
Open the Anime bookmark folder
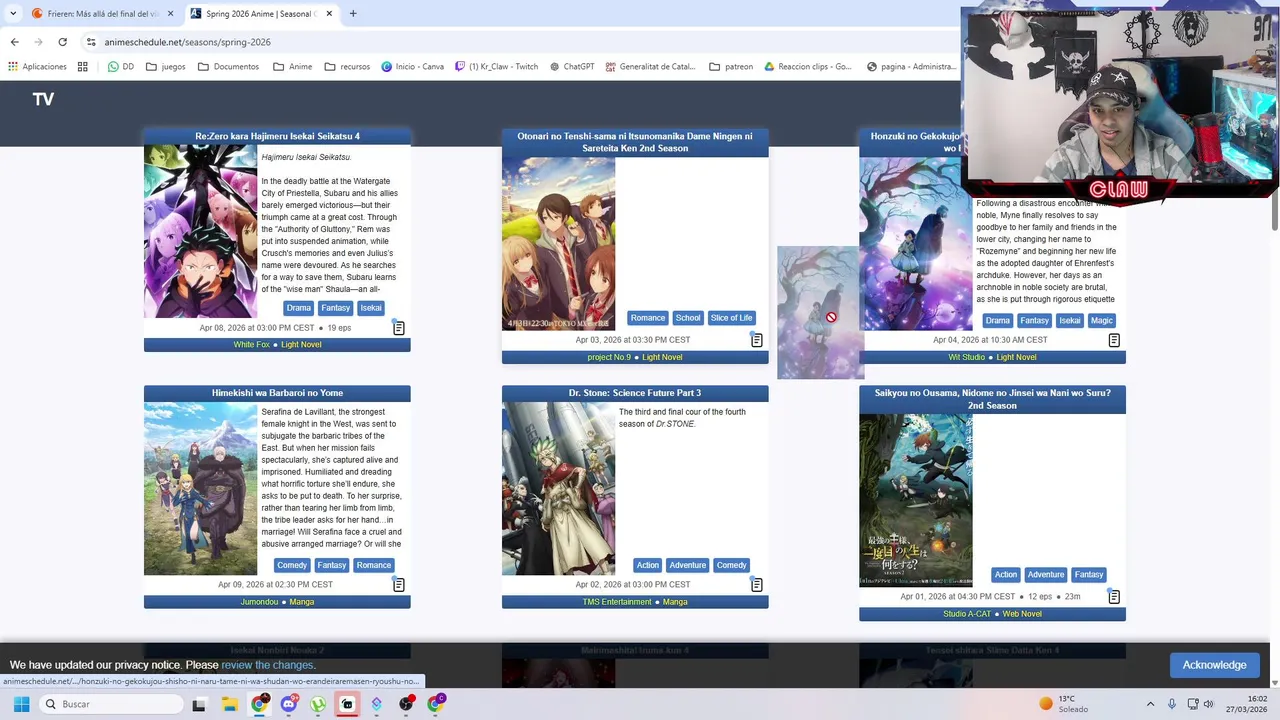click(x=292, y=67)
